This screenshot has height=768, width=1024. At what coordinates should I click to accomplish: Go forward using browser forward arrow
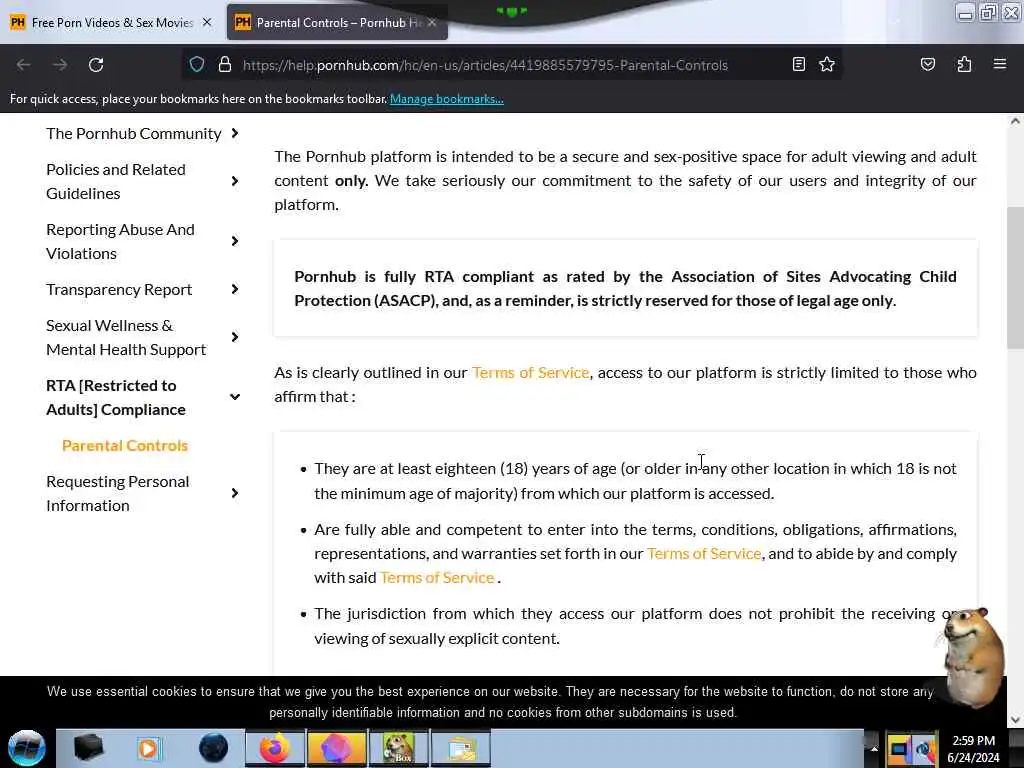[x=60, y=65]
